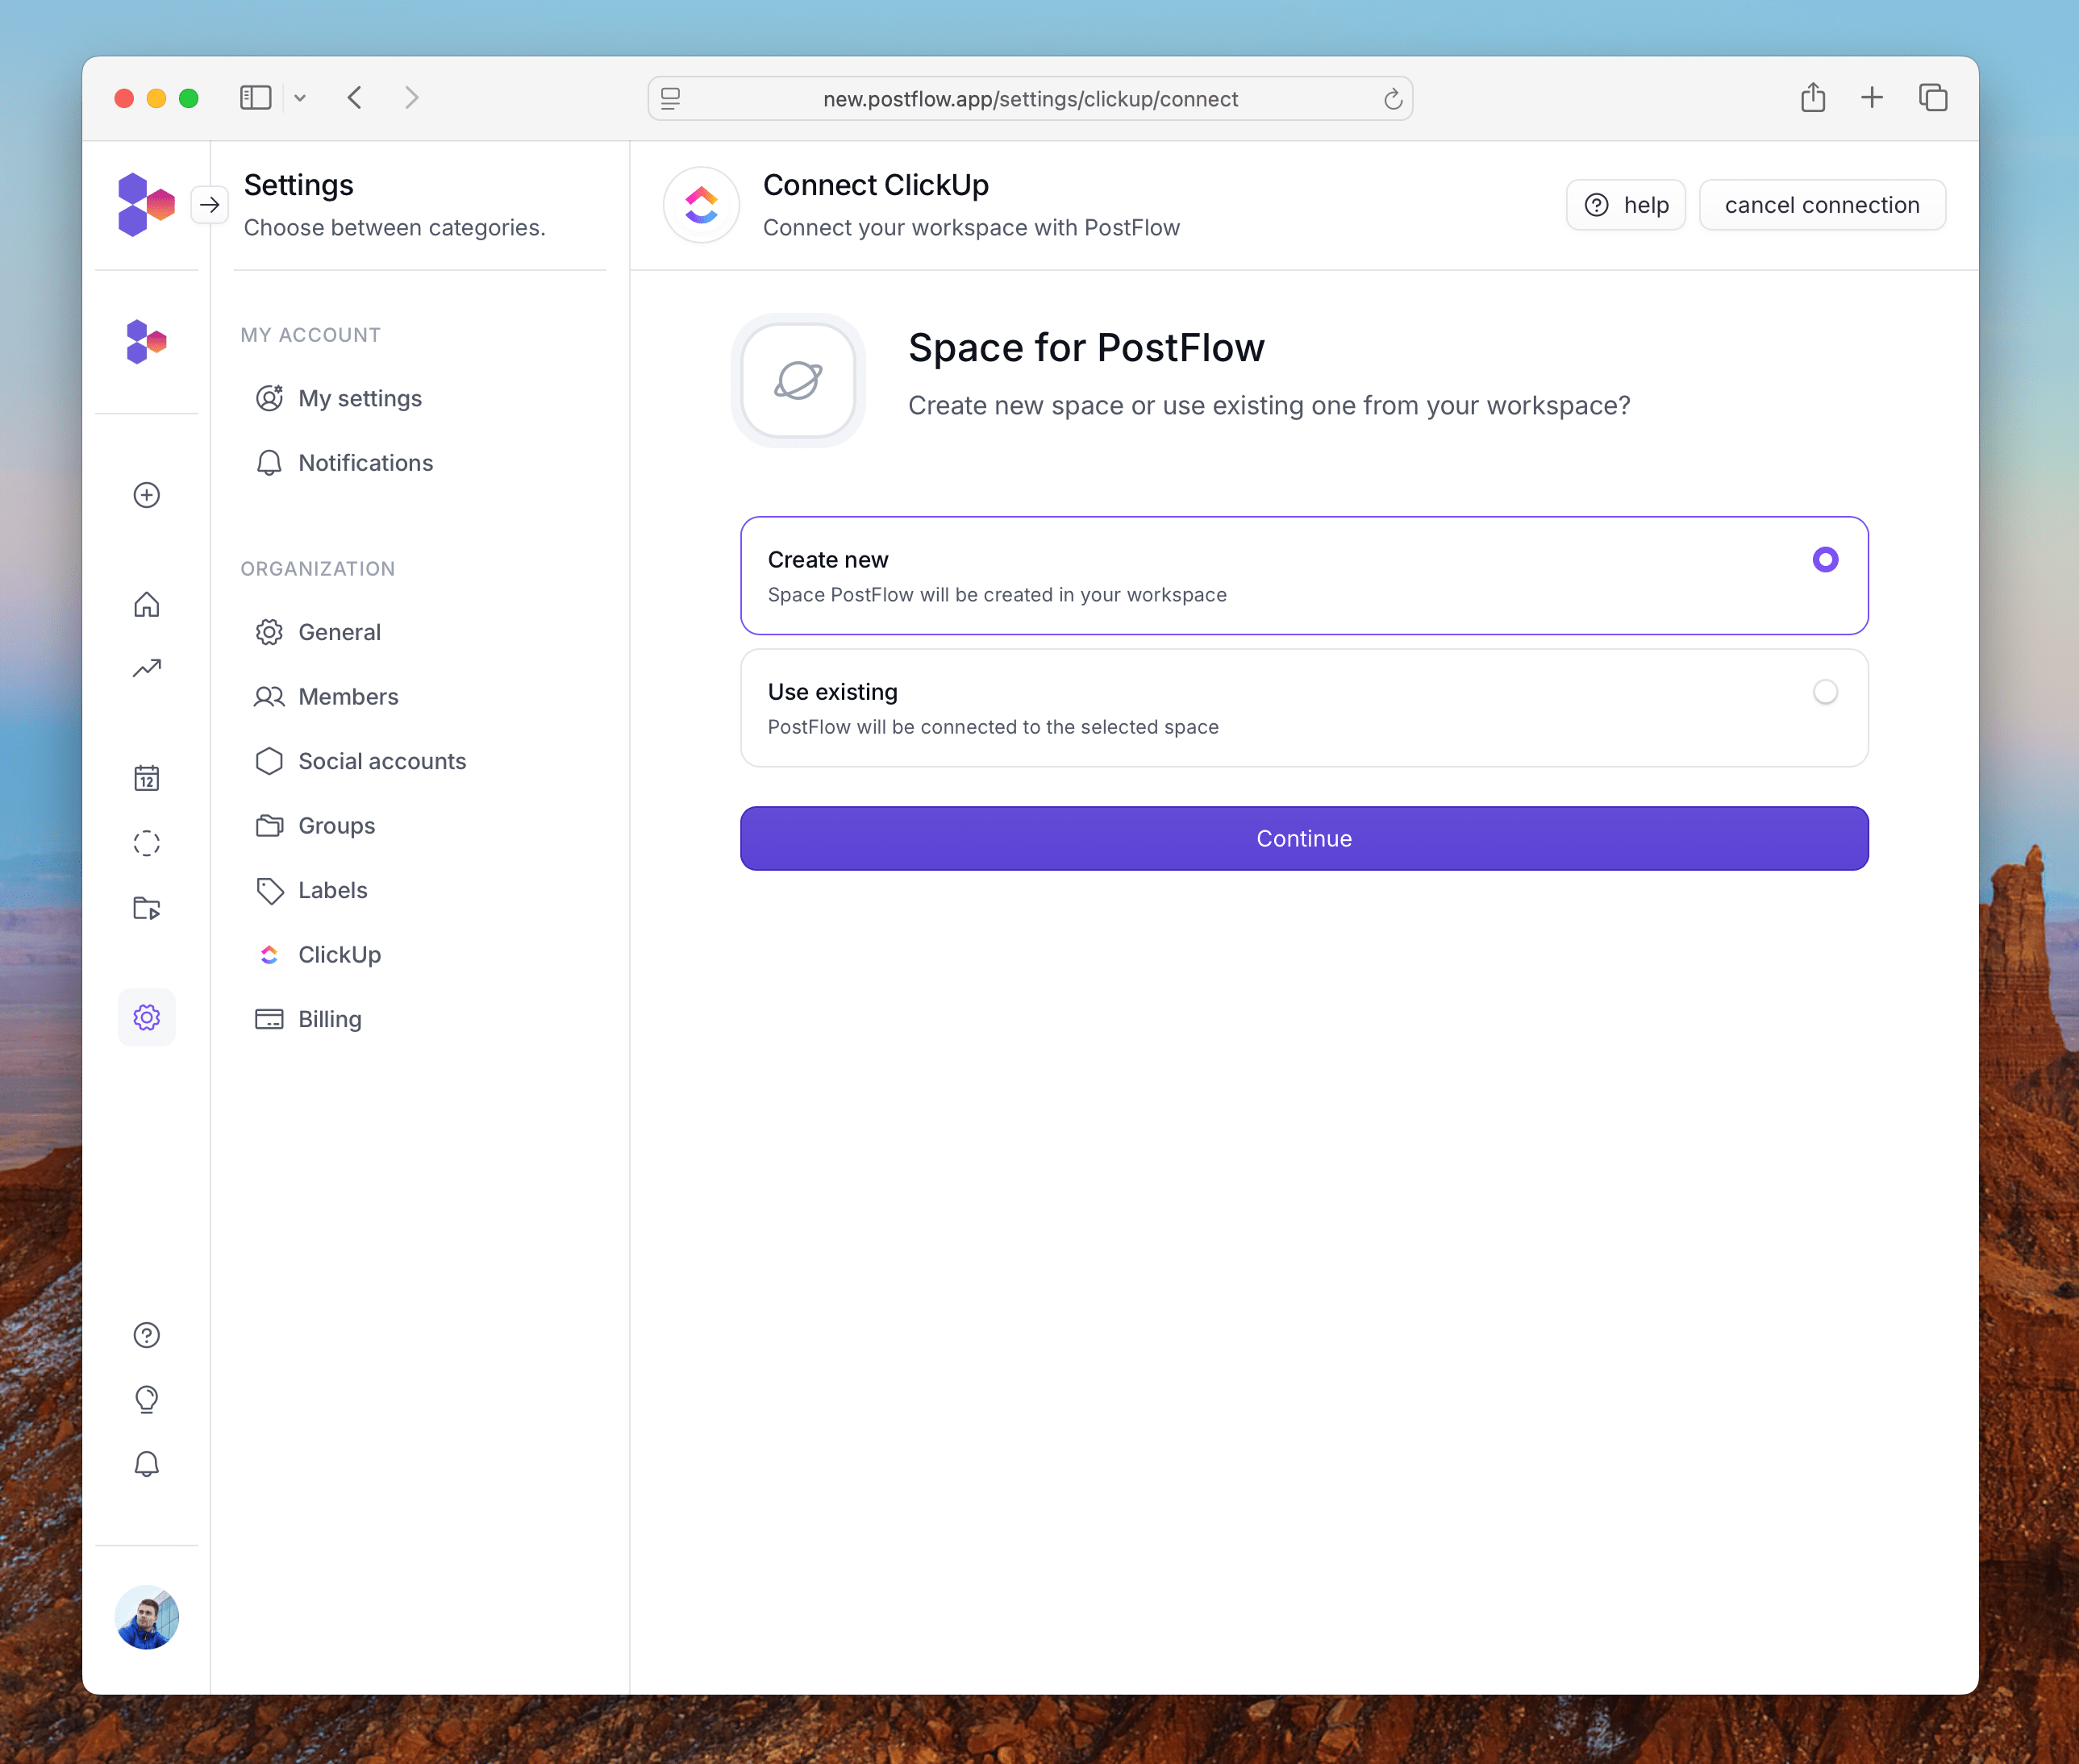Open the workspace icon below the logo

[x=146, y=342]
